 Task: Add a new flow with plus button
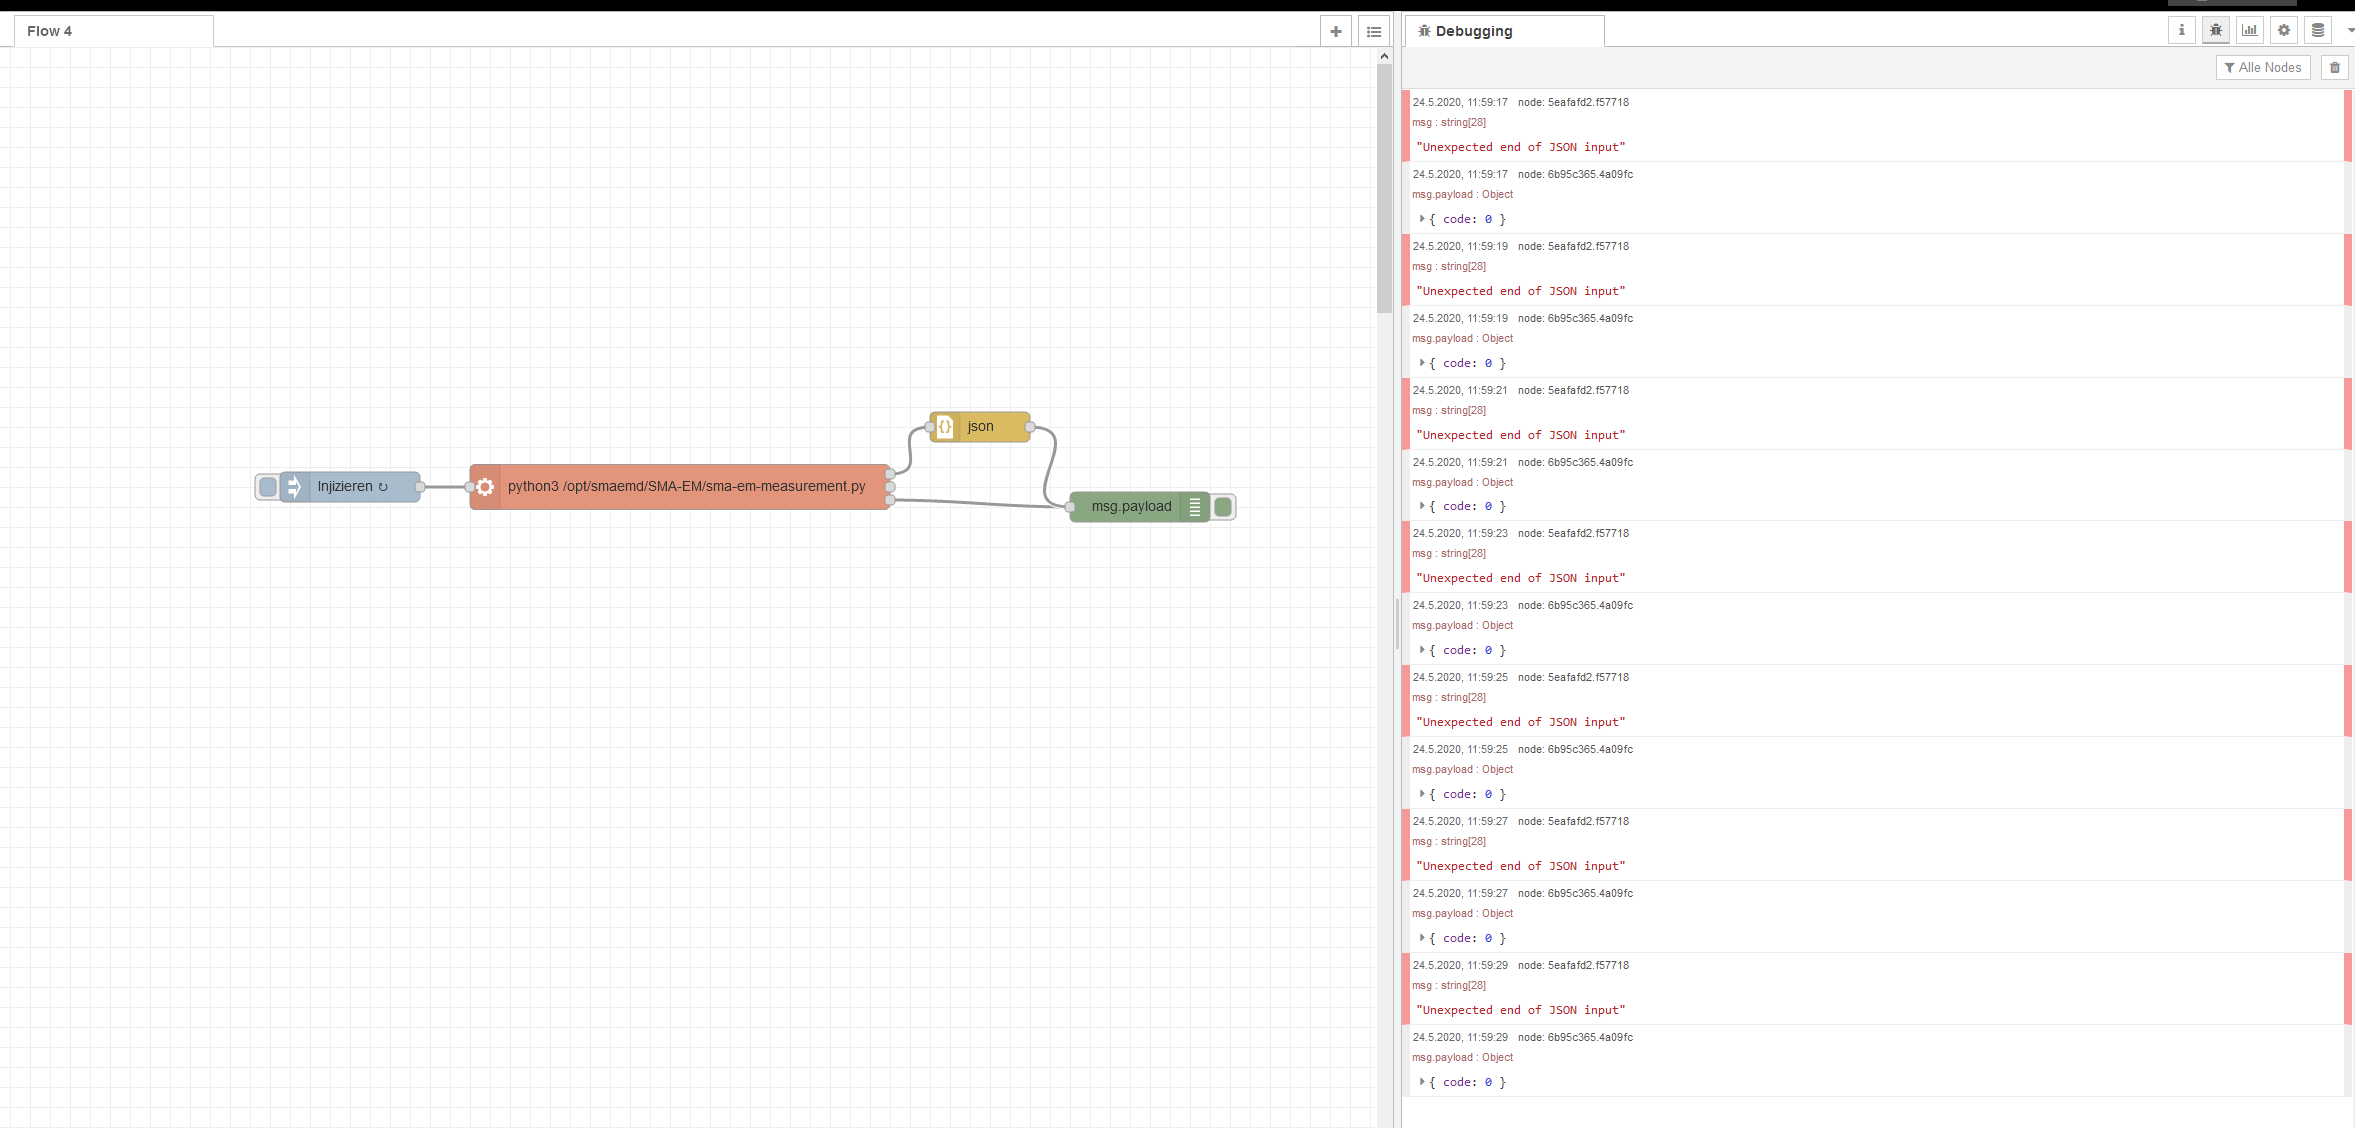click(1336, 31)
